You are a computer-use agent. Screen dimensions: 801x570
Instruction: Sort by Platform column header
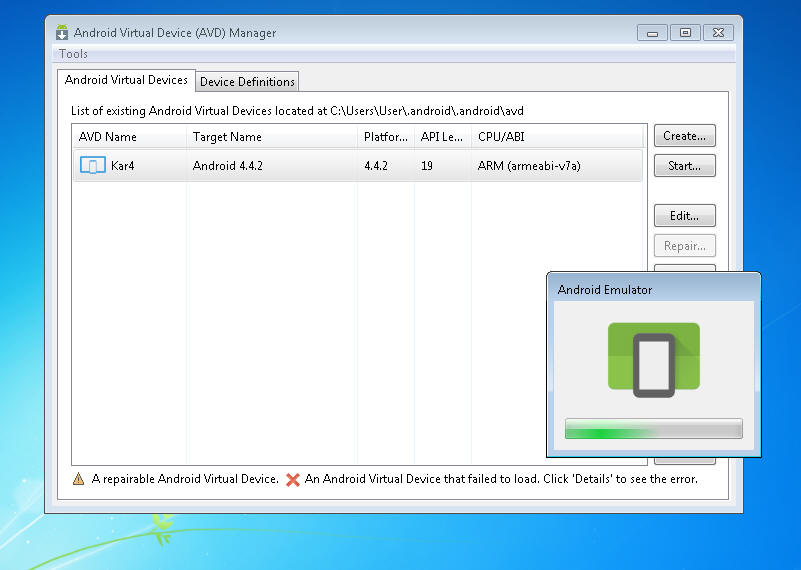tap(386, 136)
